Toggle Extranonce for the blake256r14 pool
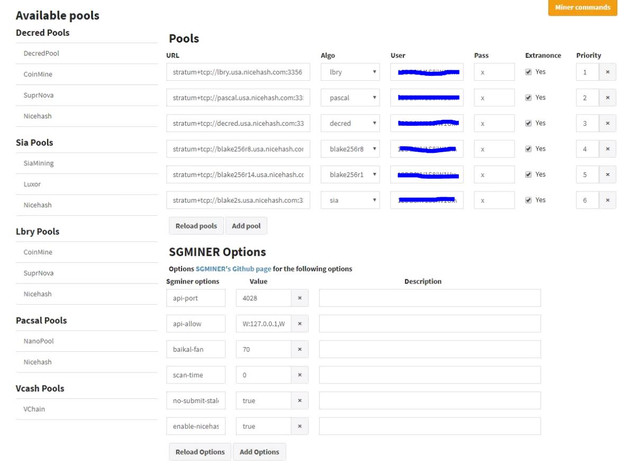Image resolution: width=640 pixels, height=468 pixels. click(529, 175)
